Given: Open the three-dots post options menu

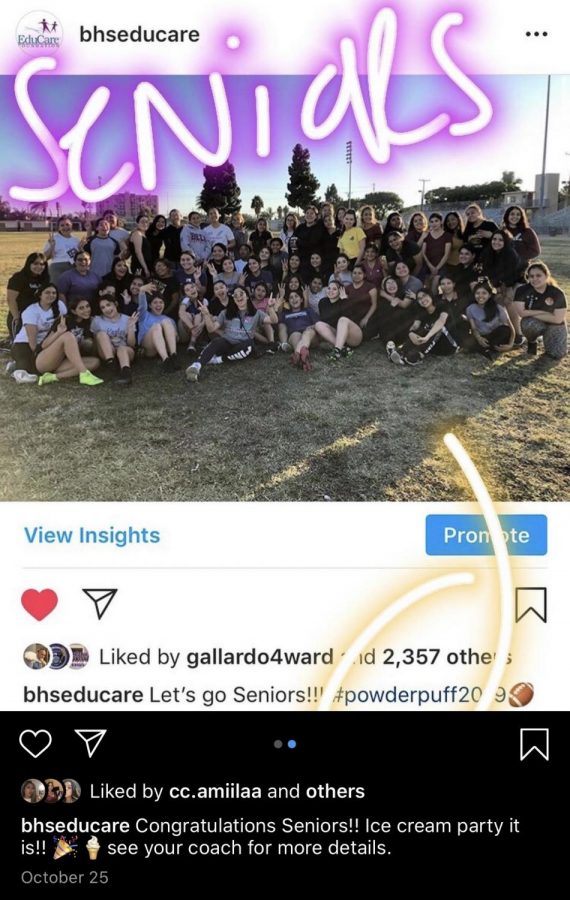Looking at the screenshot, I should pyautogui.click(x=536, y=34).
